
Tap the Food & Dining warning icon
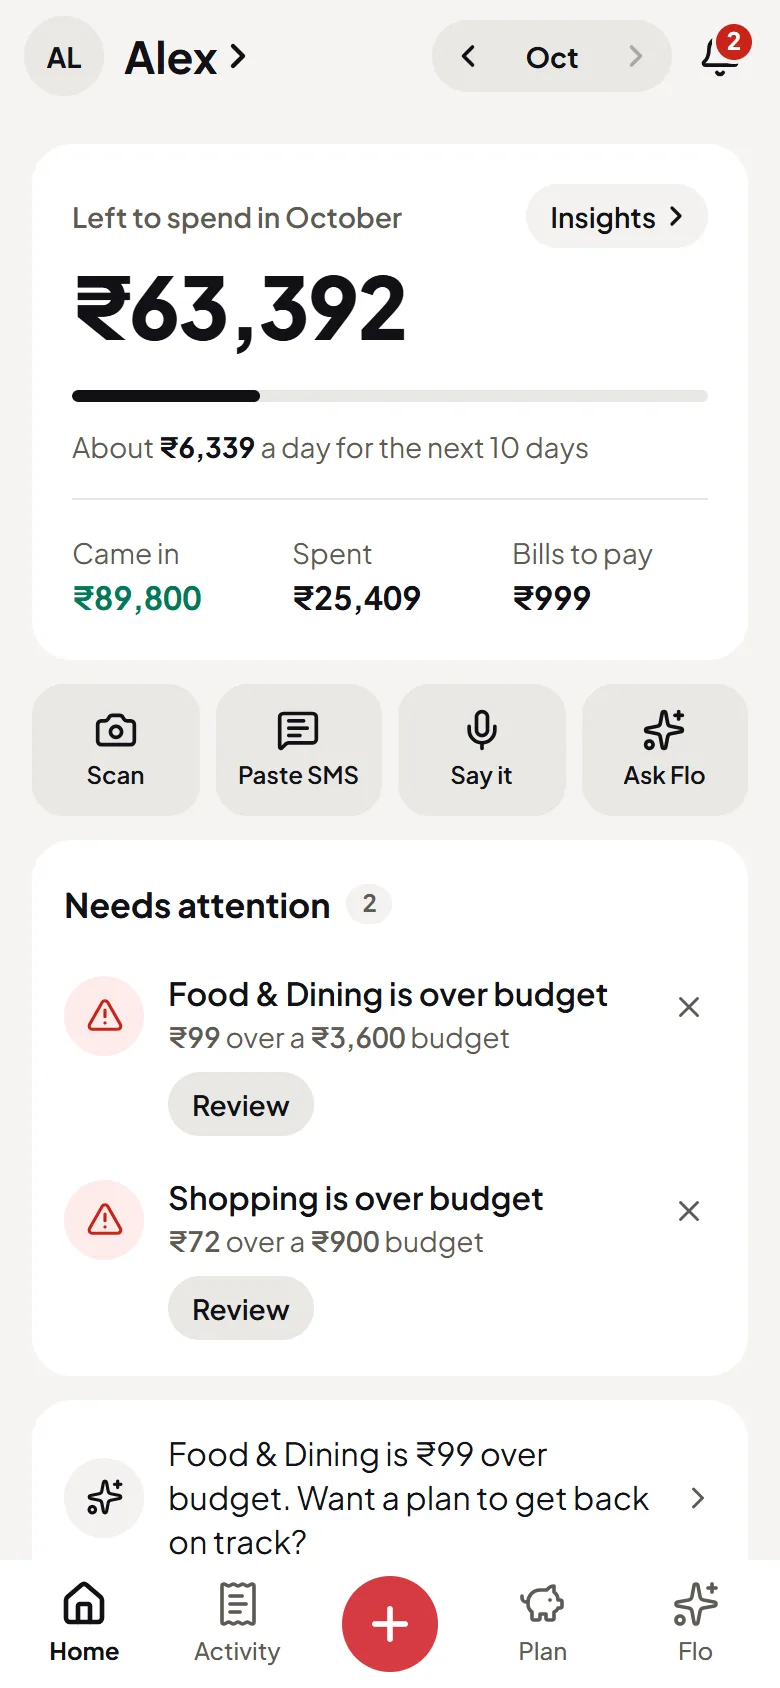point(104,1016)
